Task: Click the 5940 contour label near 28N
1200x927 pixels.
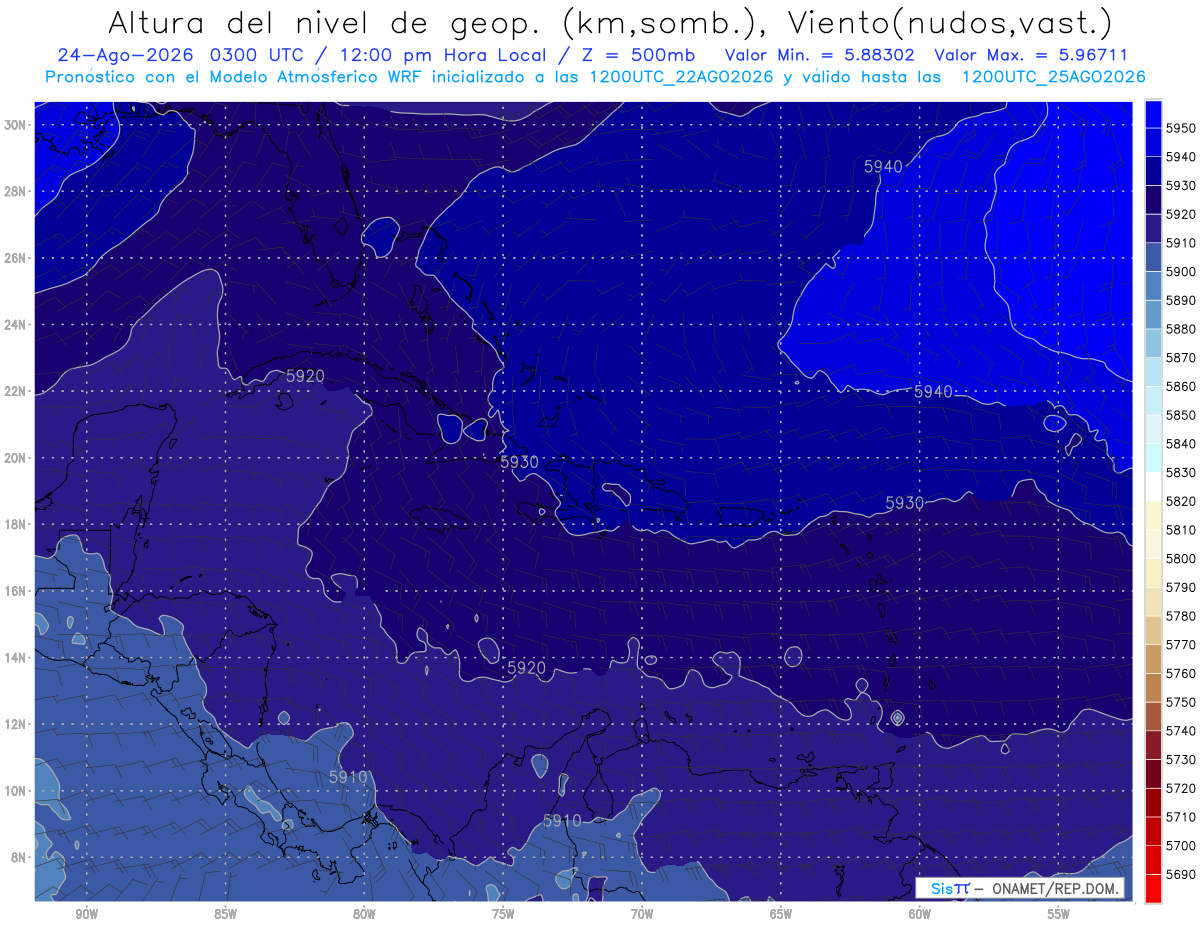Action: coord(883,167)
